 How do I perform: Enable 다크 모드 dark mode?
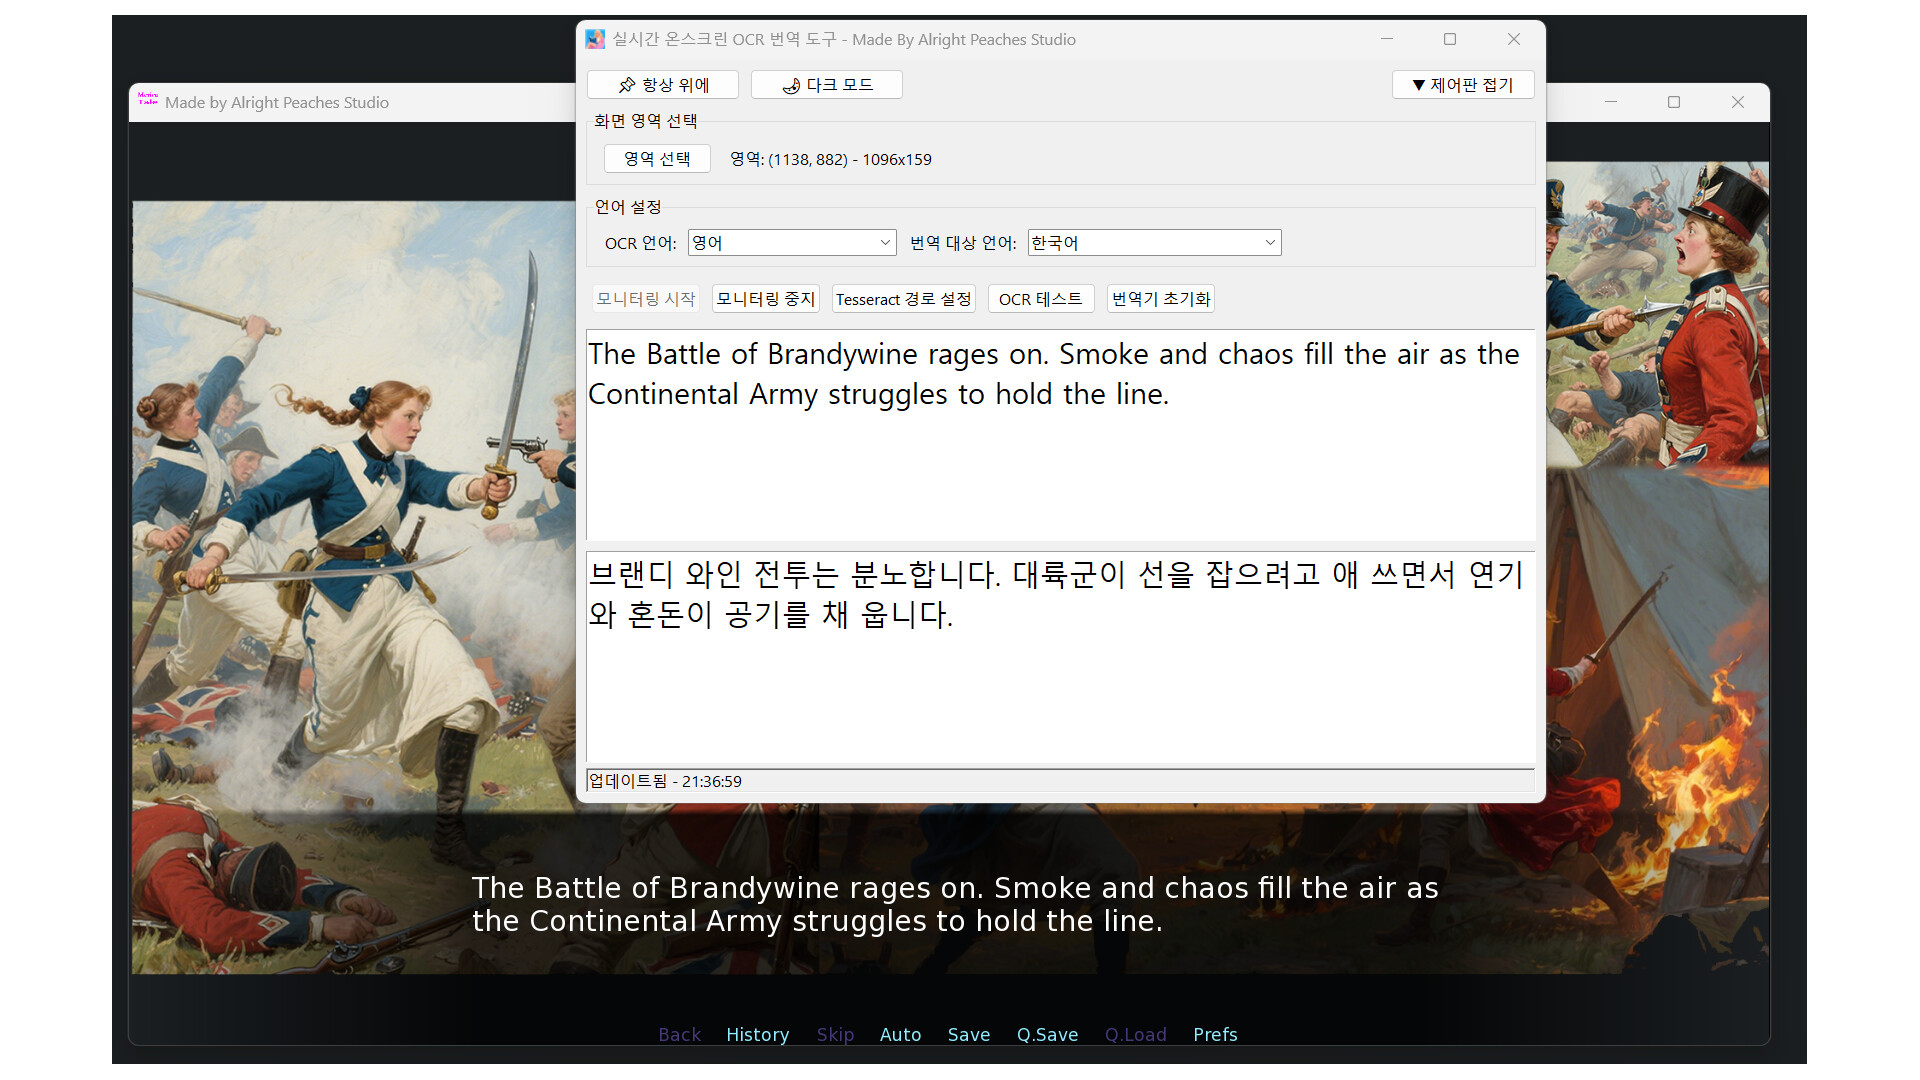pos(826,84)
